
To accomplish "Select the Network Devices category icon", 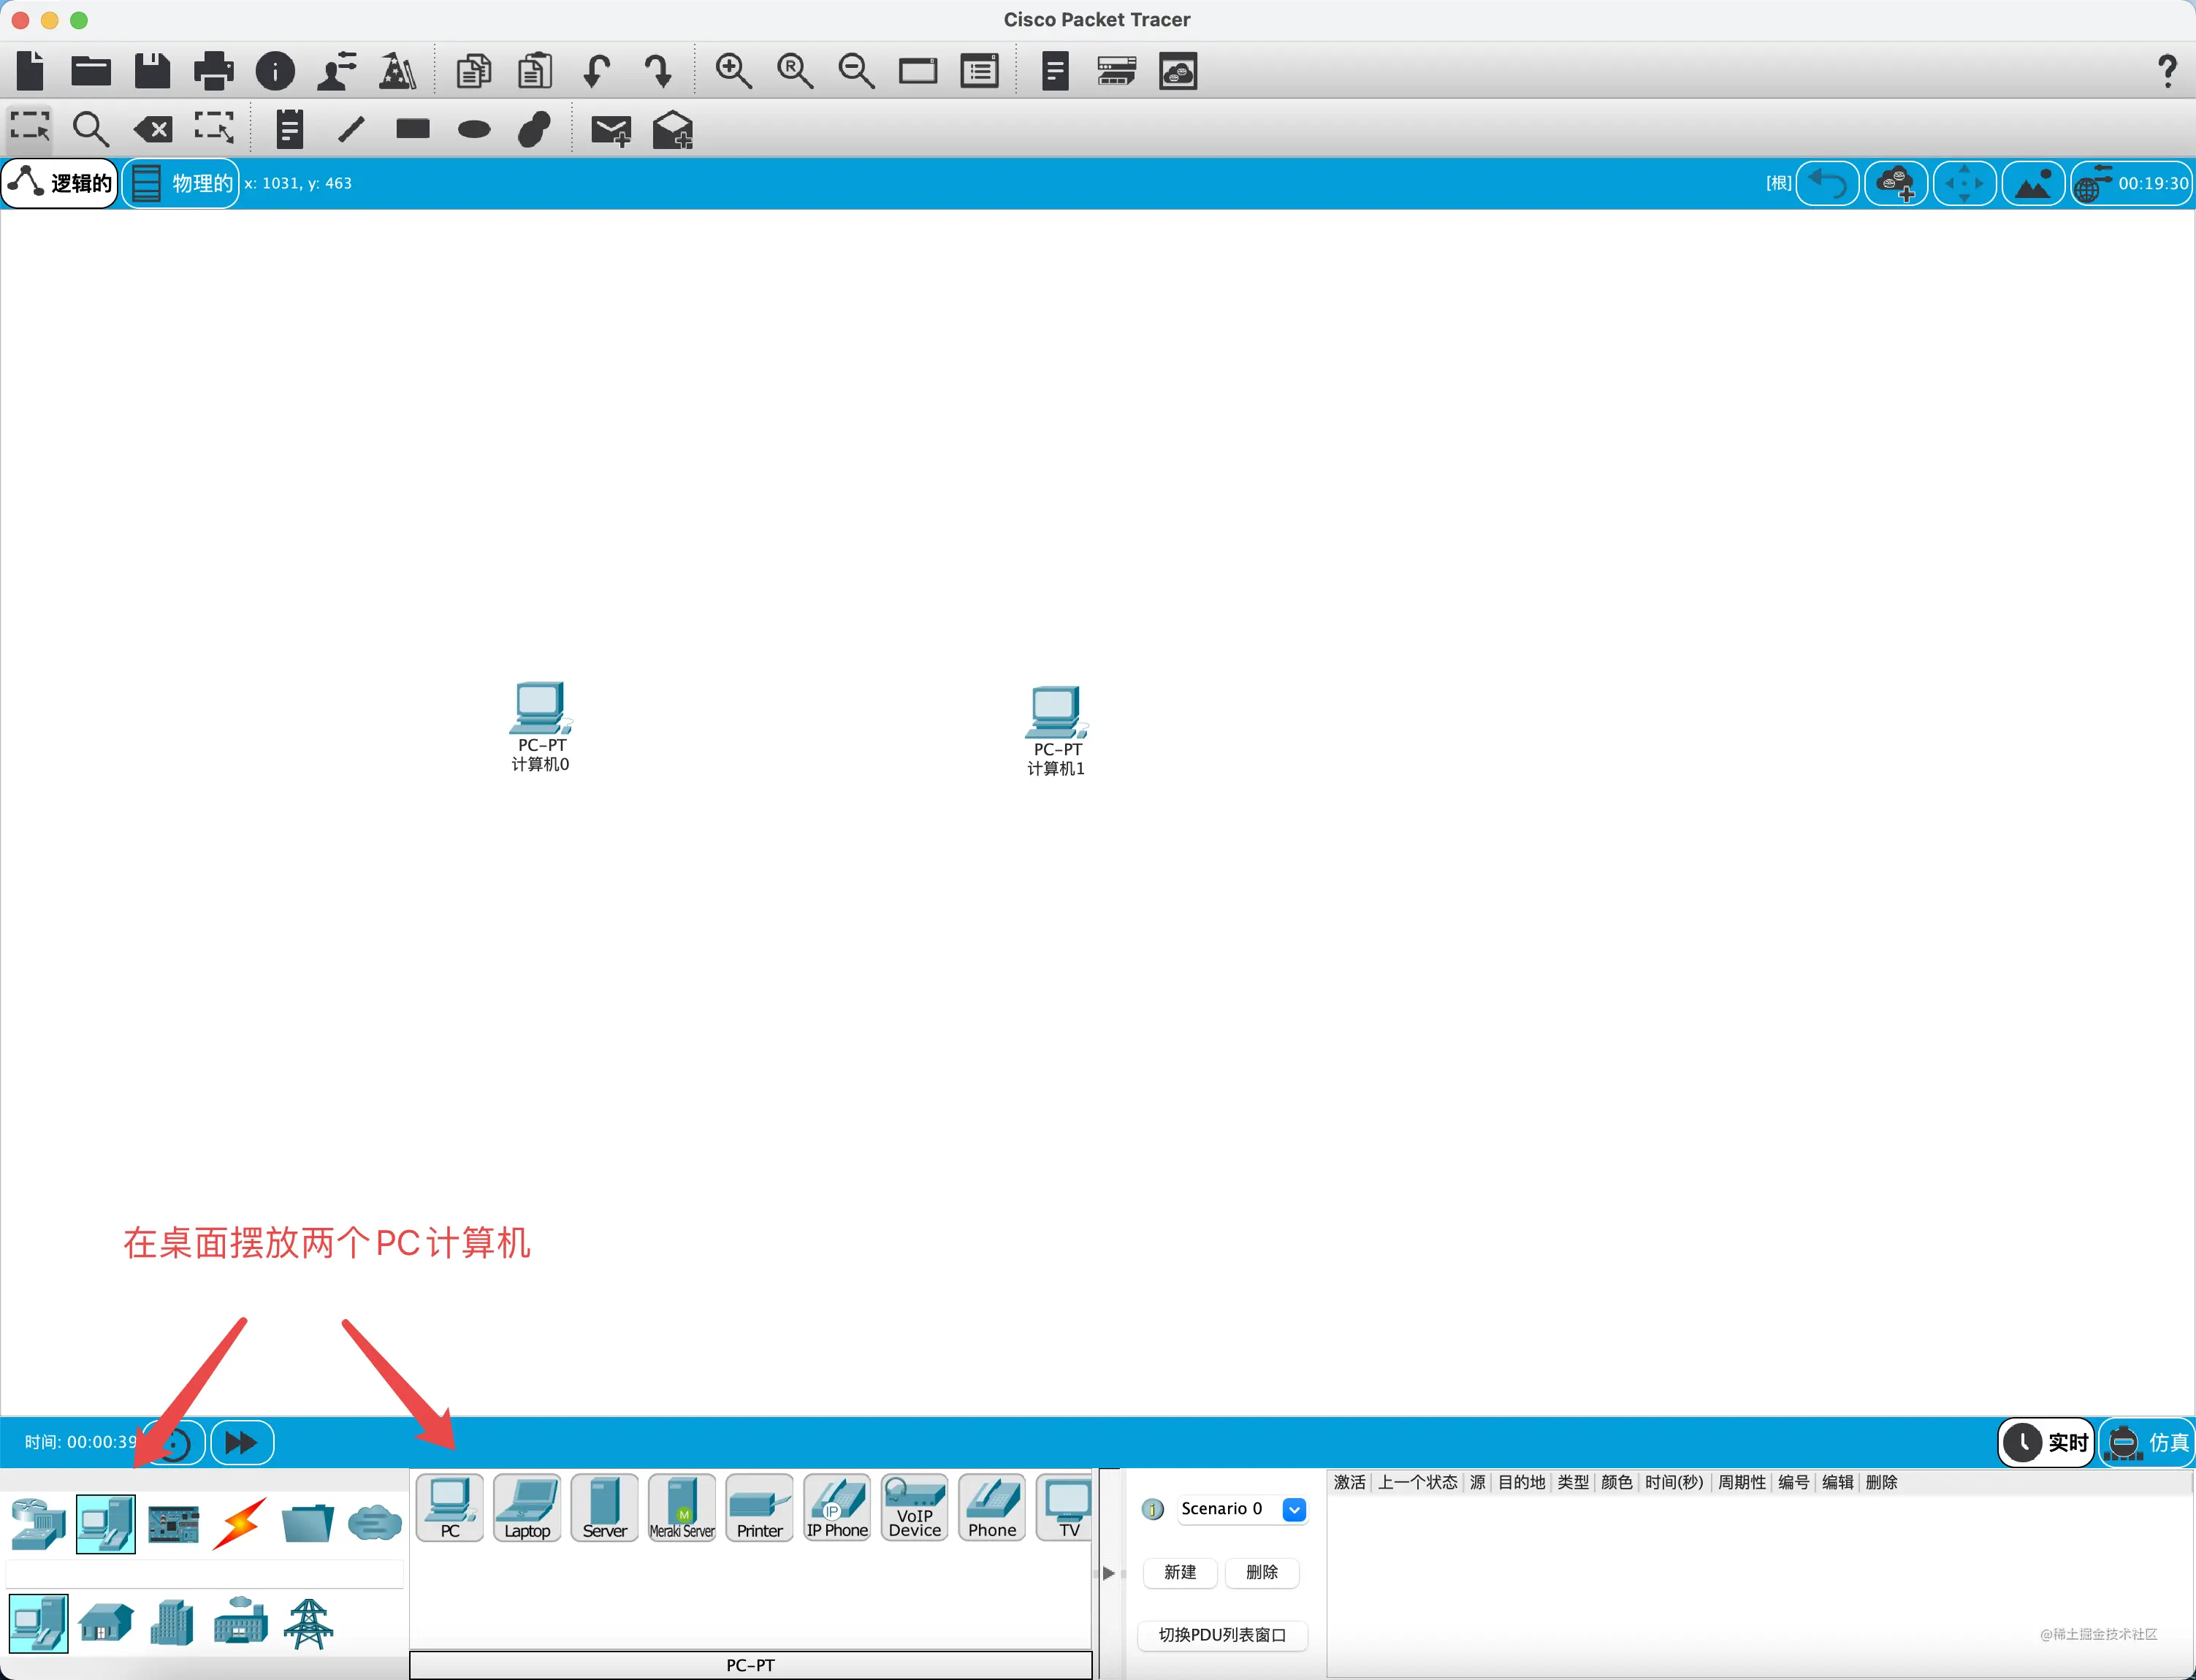I will tap(38, 1523).
